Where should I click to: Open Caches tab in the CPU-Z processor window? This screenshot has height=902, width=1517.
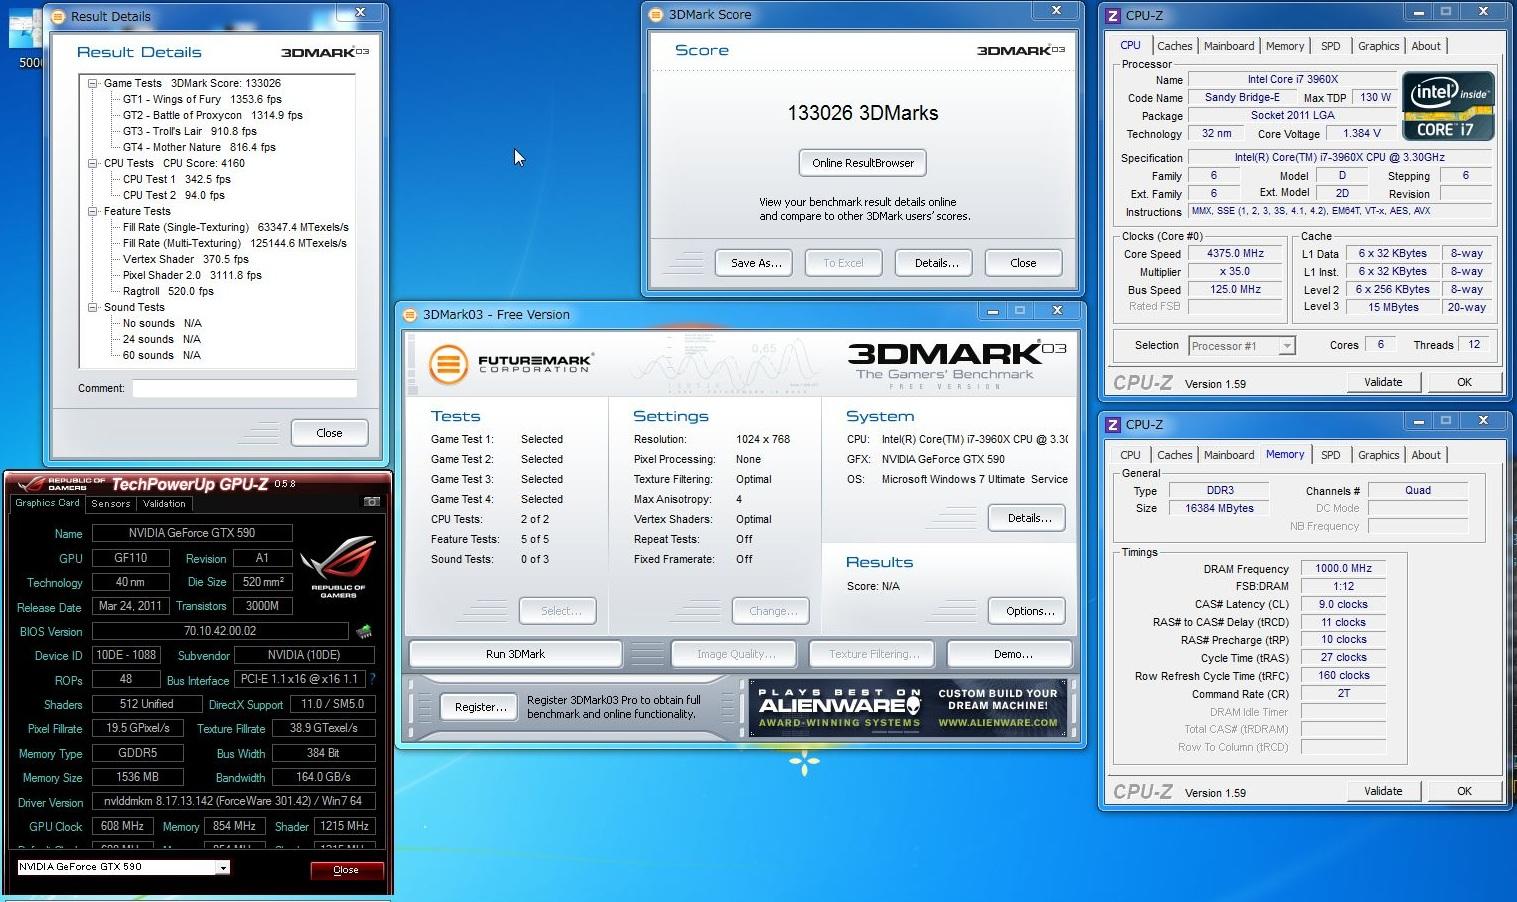pyautogui.click(x=1174, y=46)
